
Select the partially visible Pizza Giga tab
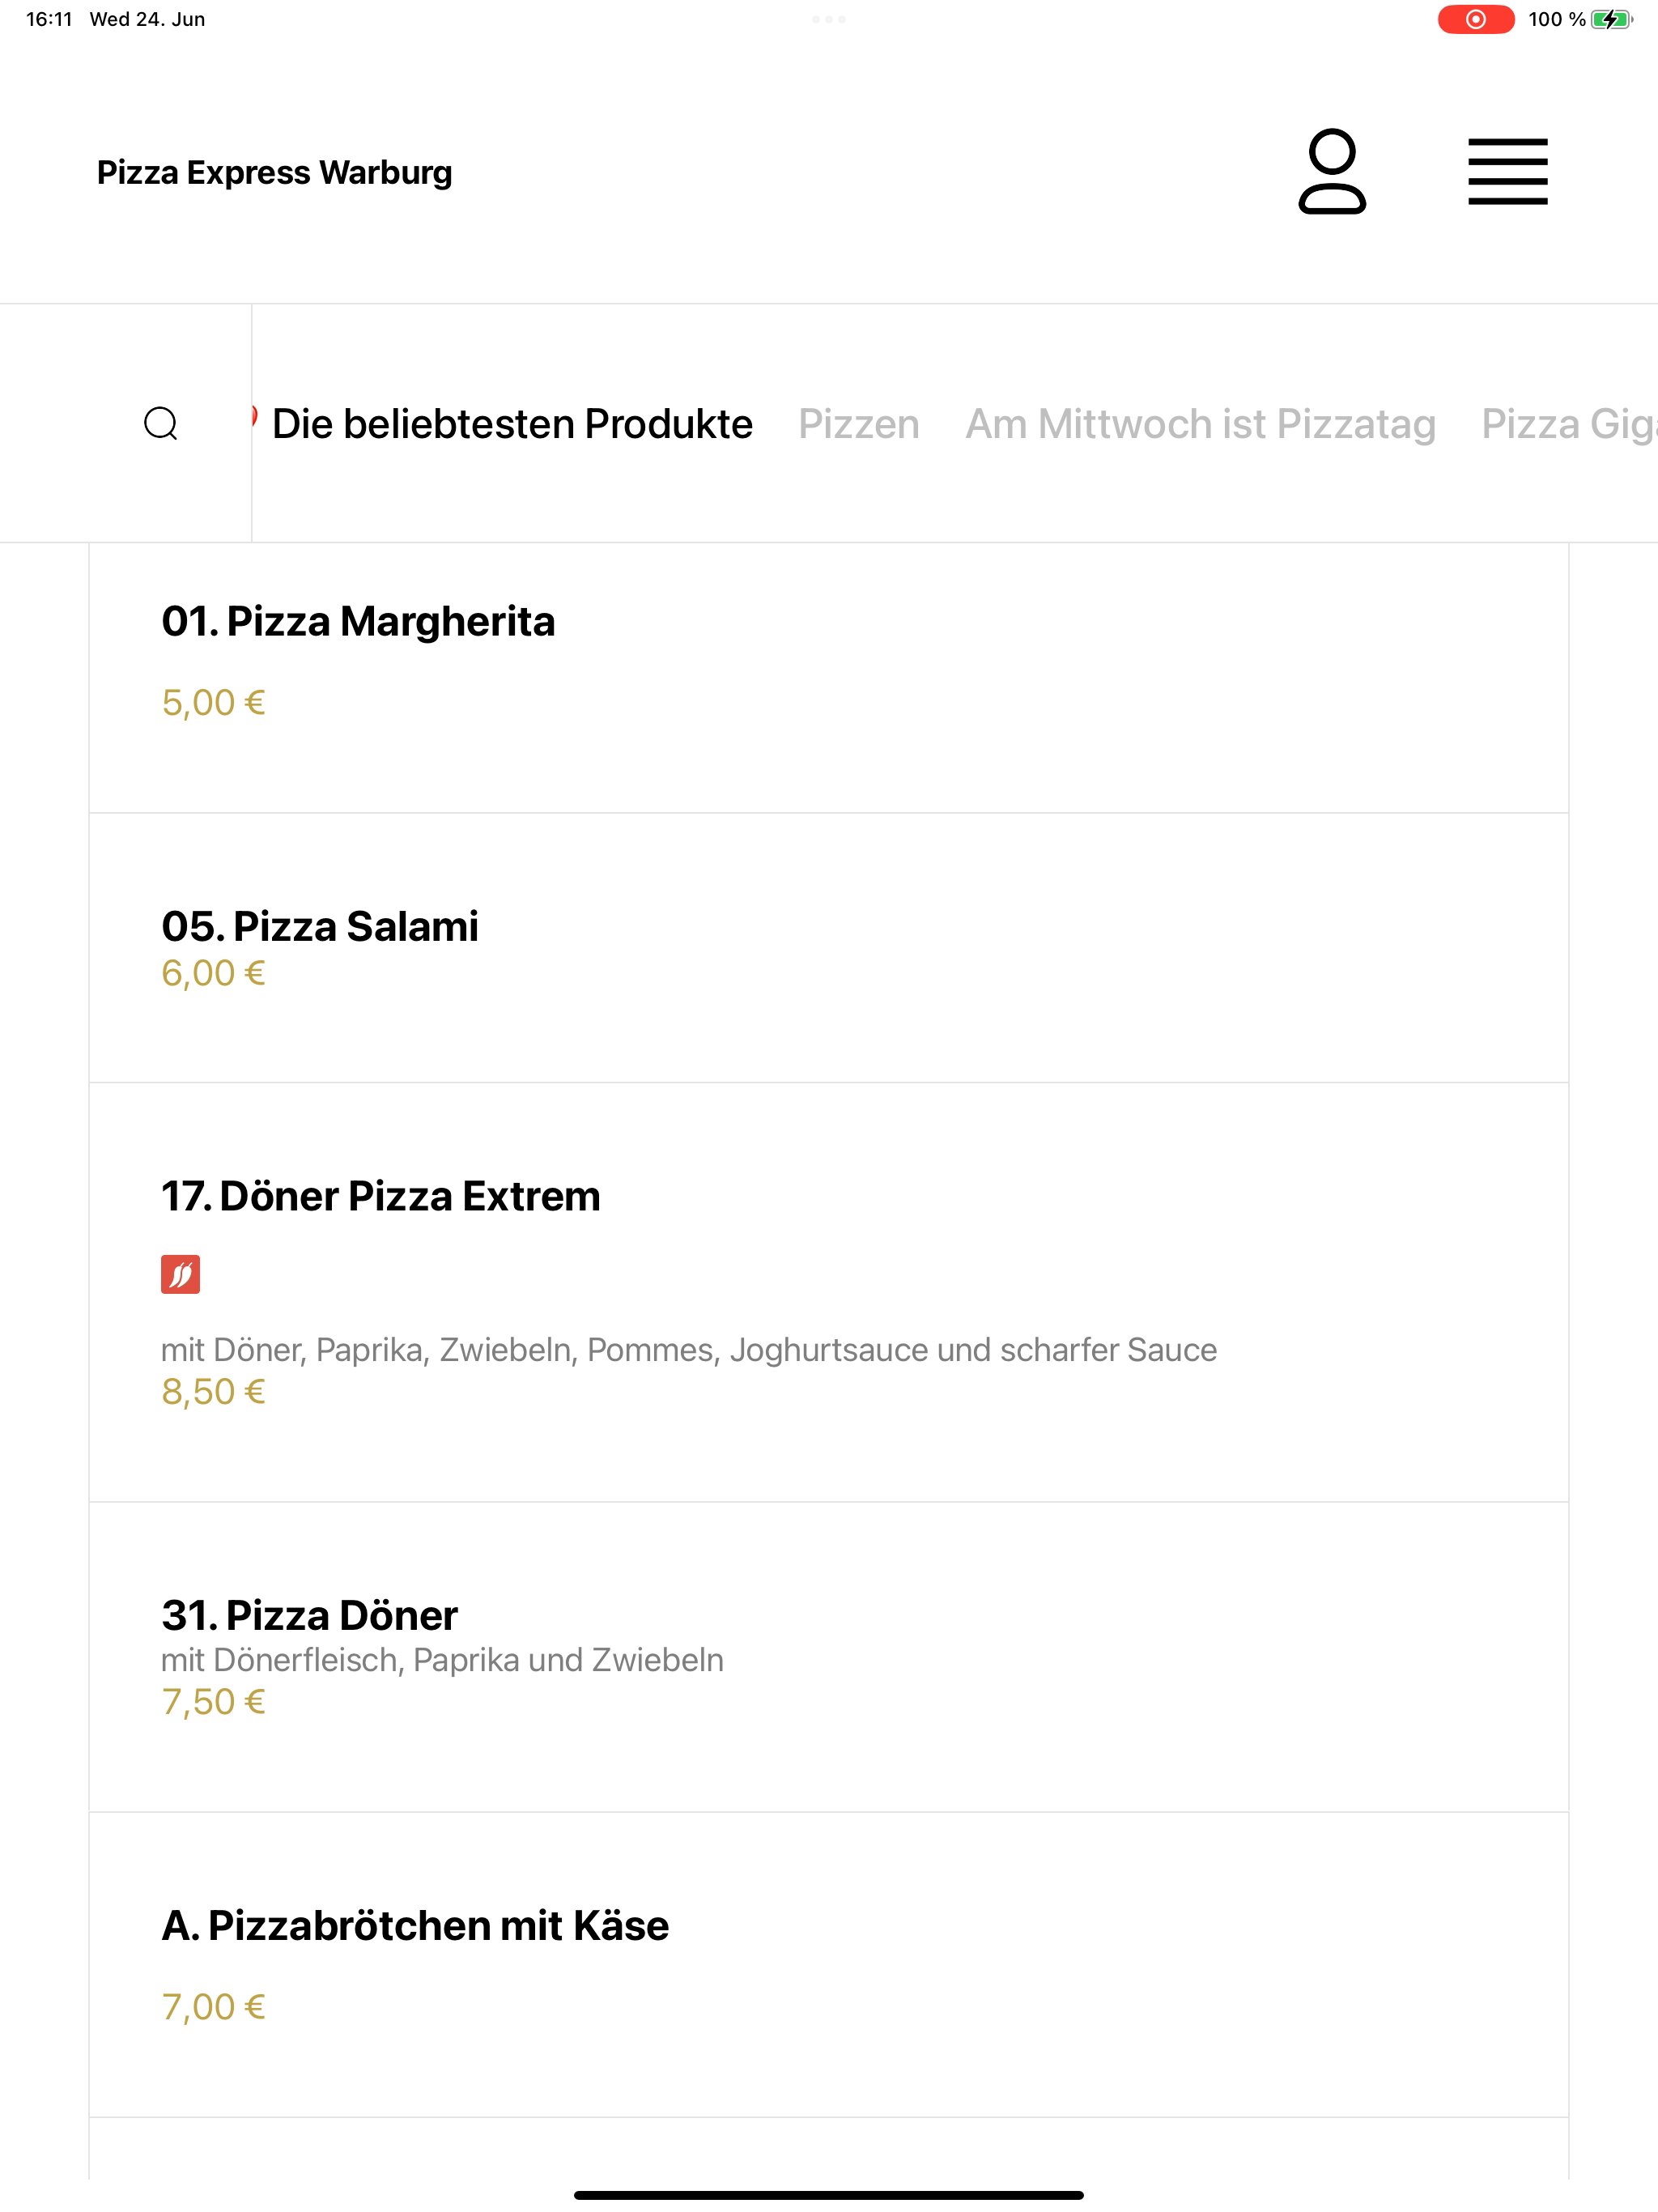pos(1569,424)
